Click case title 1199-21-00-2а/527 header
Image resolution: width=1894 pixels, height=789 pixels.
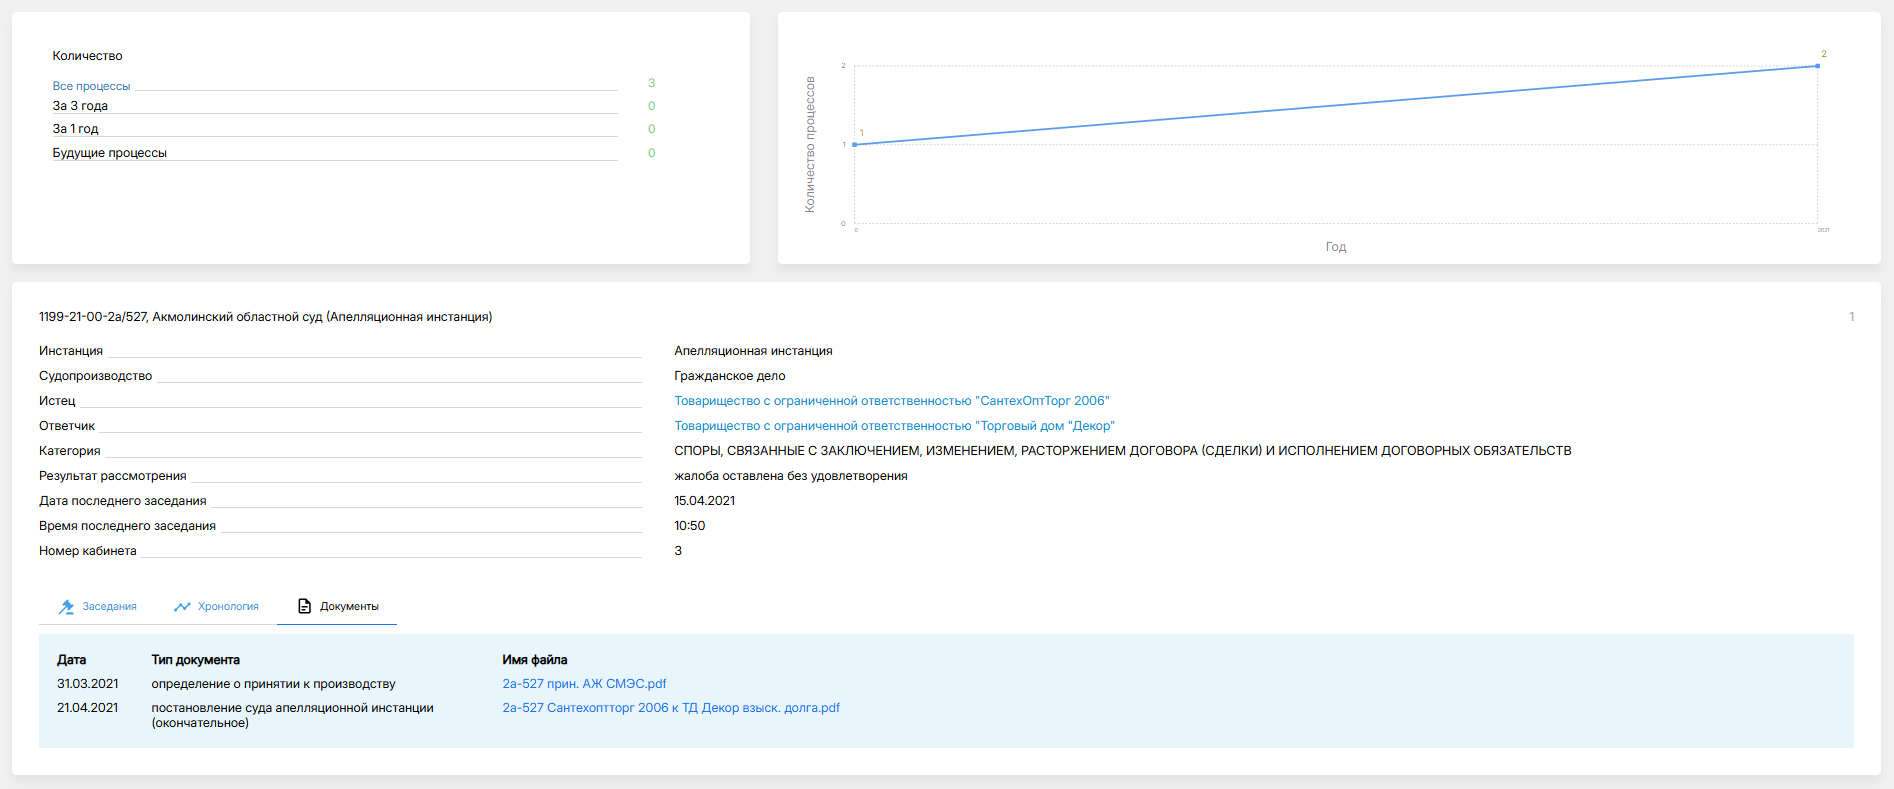pyautogui.click(x=265, y=317)
